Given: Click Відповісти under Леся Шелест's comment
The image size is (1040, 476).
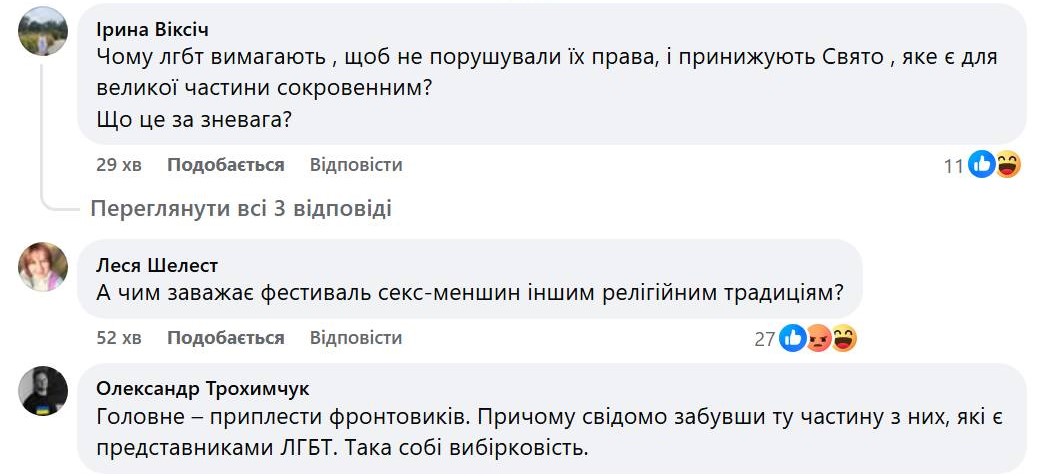Looking at the screenshot, I should pos(355,338).
